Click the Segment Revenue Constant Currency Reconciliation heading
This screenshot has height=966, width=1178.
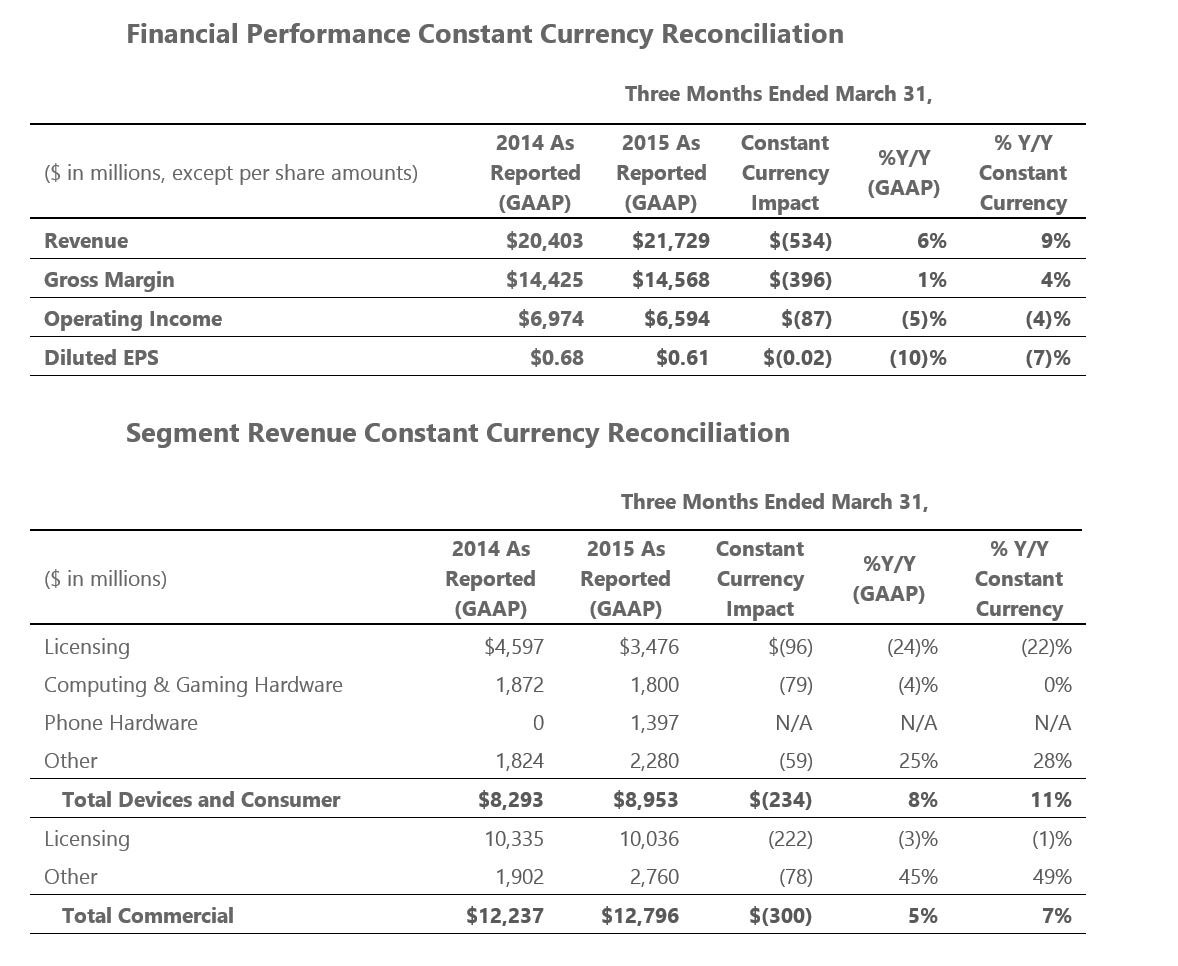click(458, 433)
